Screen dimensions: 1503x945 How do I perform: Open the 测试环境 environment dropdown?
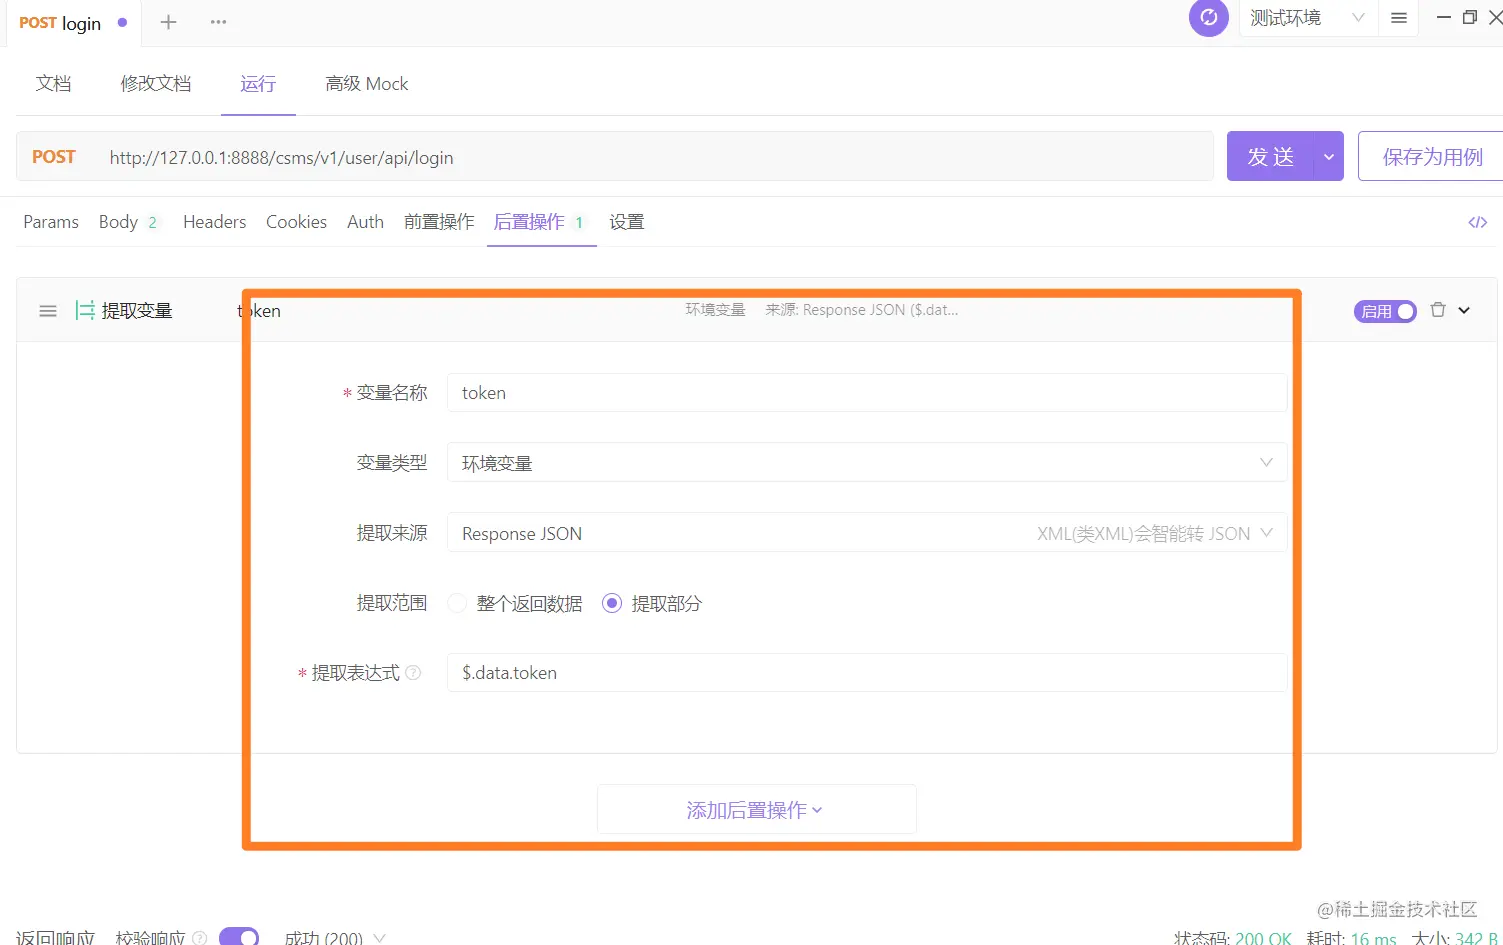[x=1308, y=18]
